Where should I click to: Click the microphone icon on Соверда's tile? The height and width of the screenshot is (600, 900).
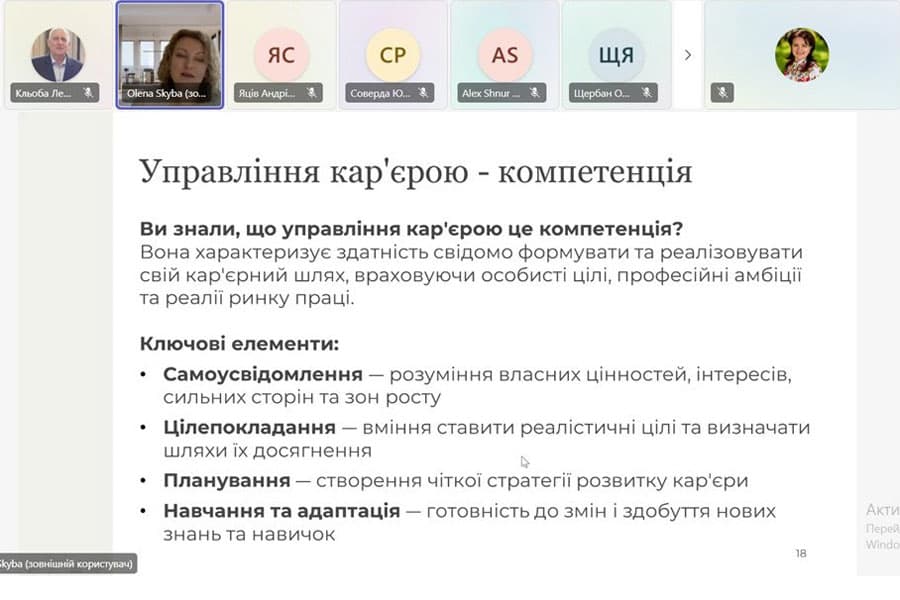(x=421, y=91)
